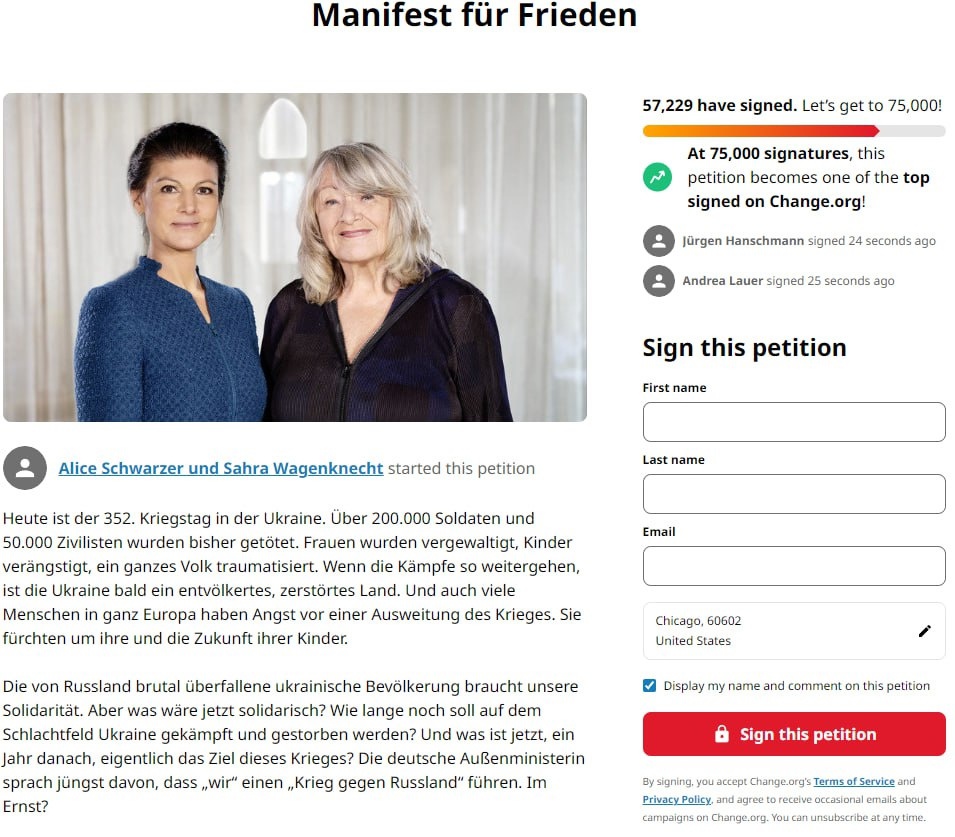Click Jürgen Hanschmann's avatar icon
Viewport: 955px width, 837px height.
[658, 241]
